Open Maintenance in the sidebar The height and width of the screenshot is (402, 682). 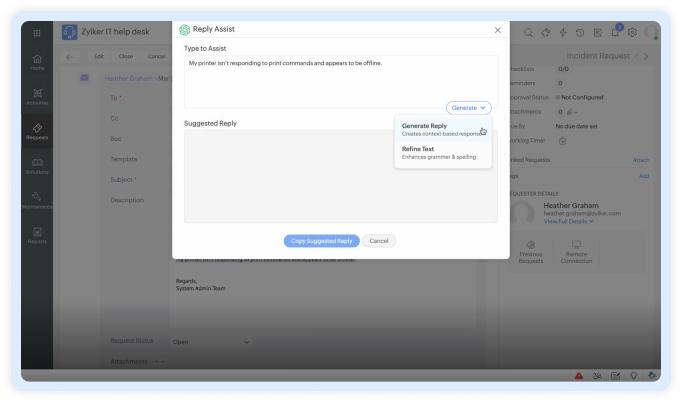(x=37, y=201)
